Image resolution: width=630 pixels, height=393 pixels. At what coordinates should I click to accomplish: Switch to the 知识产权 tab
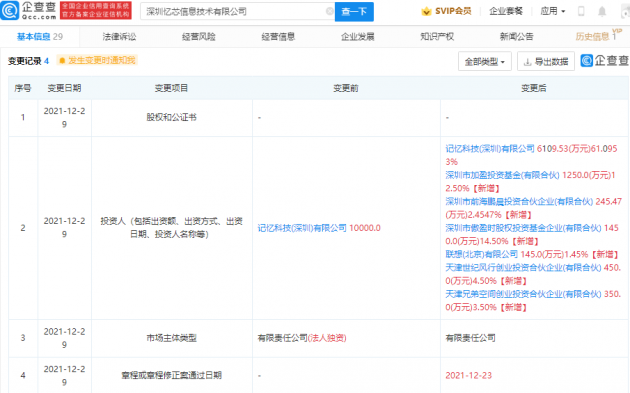(x=437, y=37)
